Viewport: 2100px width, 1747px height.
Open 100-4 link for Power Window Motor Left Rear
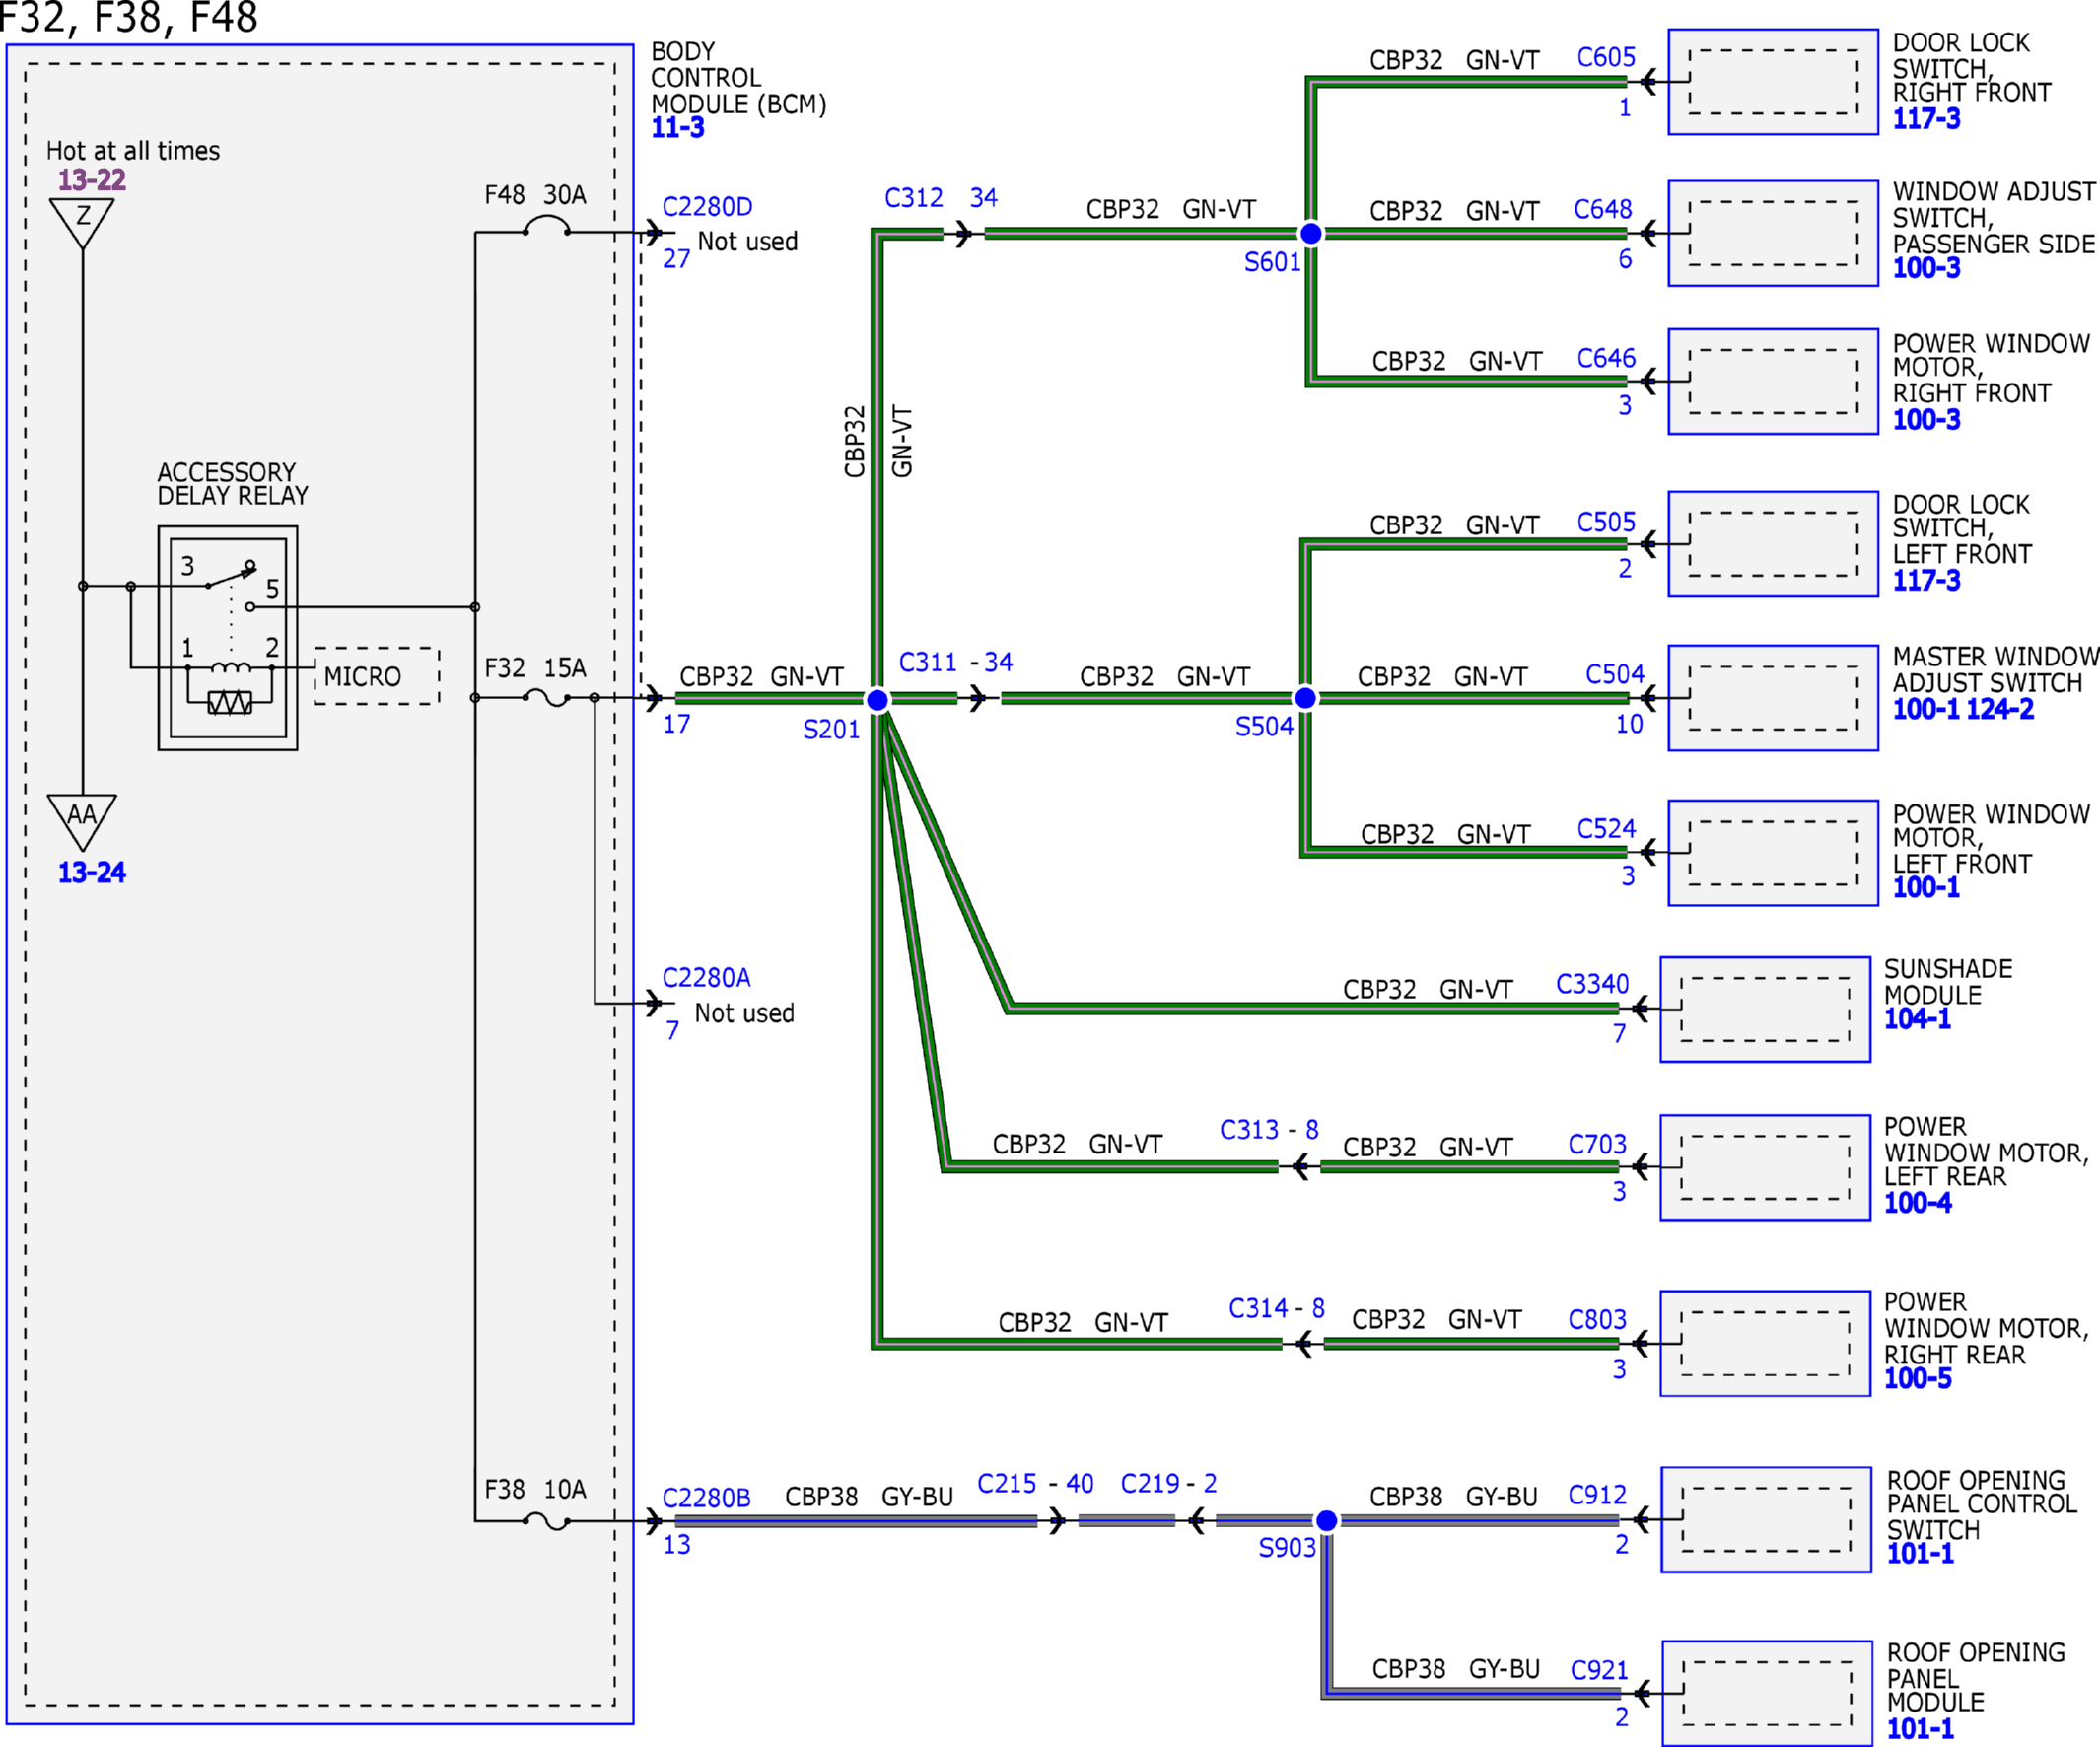(x=1917, y=1203)
